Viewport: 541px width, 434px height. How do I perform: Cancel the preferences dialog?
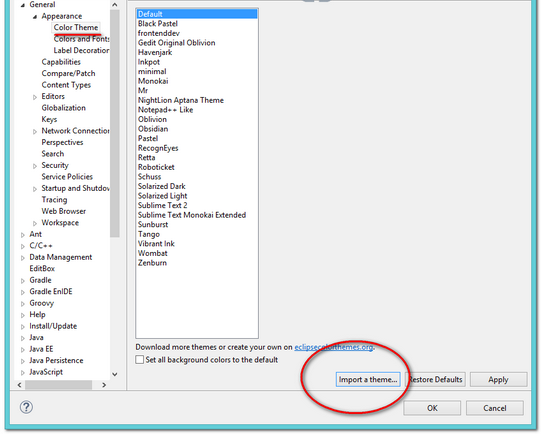click(494, 408)
